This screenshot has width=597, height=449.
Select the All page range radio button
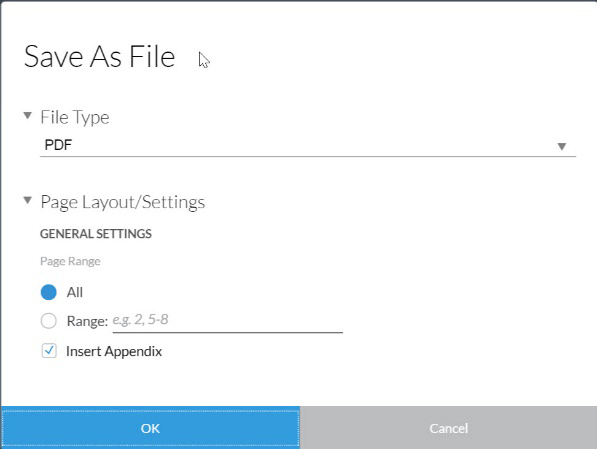click(49, 292)
